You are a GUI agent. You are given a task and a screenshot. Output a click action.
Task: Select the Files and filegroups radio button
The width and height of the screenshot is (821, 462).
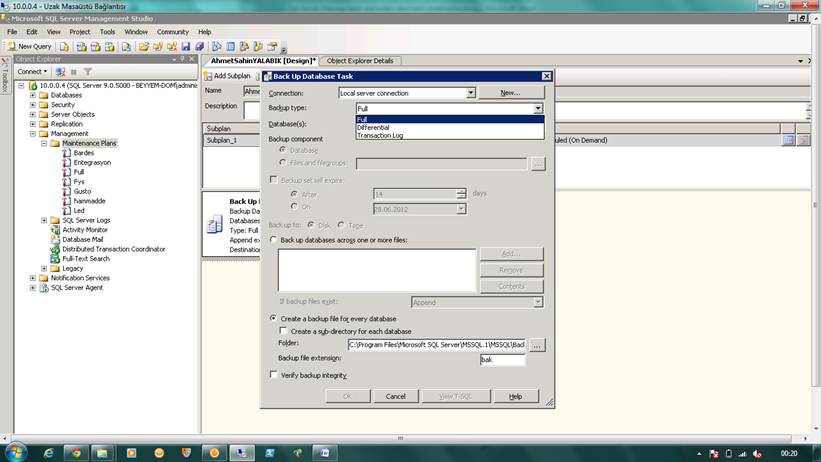(283, 163)
